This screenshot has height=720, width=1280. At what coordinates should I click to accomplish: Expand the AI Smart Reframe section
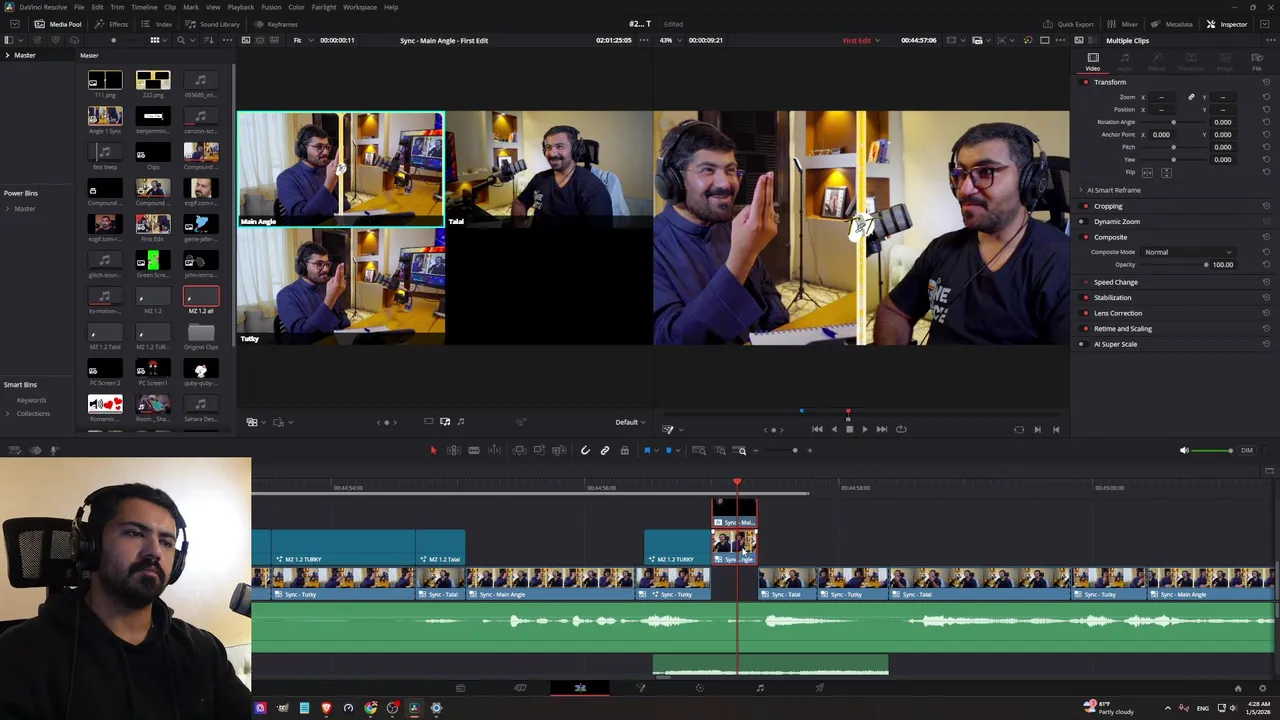coord(1081,190)
